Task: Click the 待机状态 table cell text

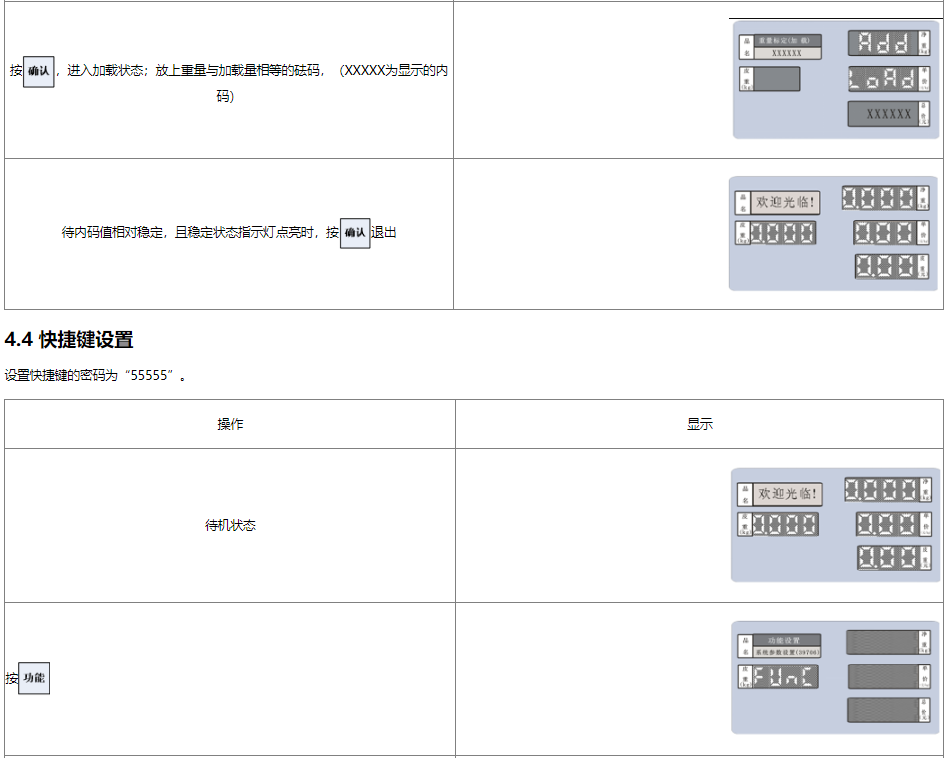Action: (x=230, y=525)
